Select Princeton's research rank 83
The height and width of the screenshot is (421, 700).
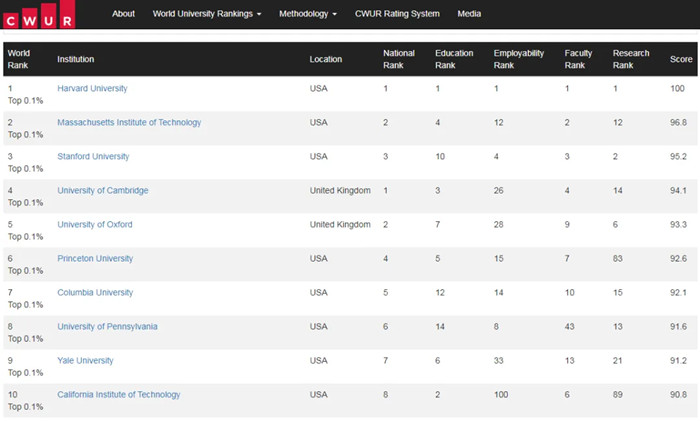click(x=617, y=258)
